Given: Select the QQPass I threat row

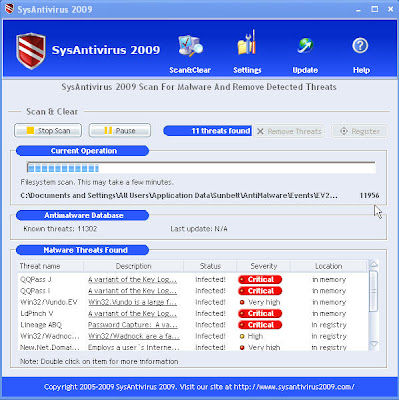Looking at the screenshot, I should [x=193, y=291].
